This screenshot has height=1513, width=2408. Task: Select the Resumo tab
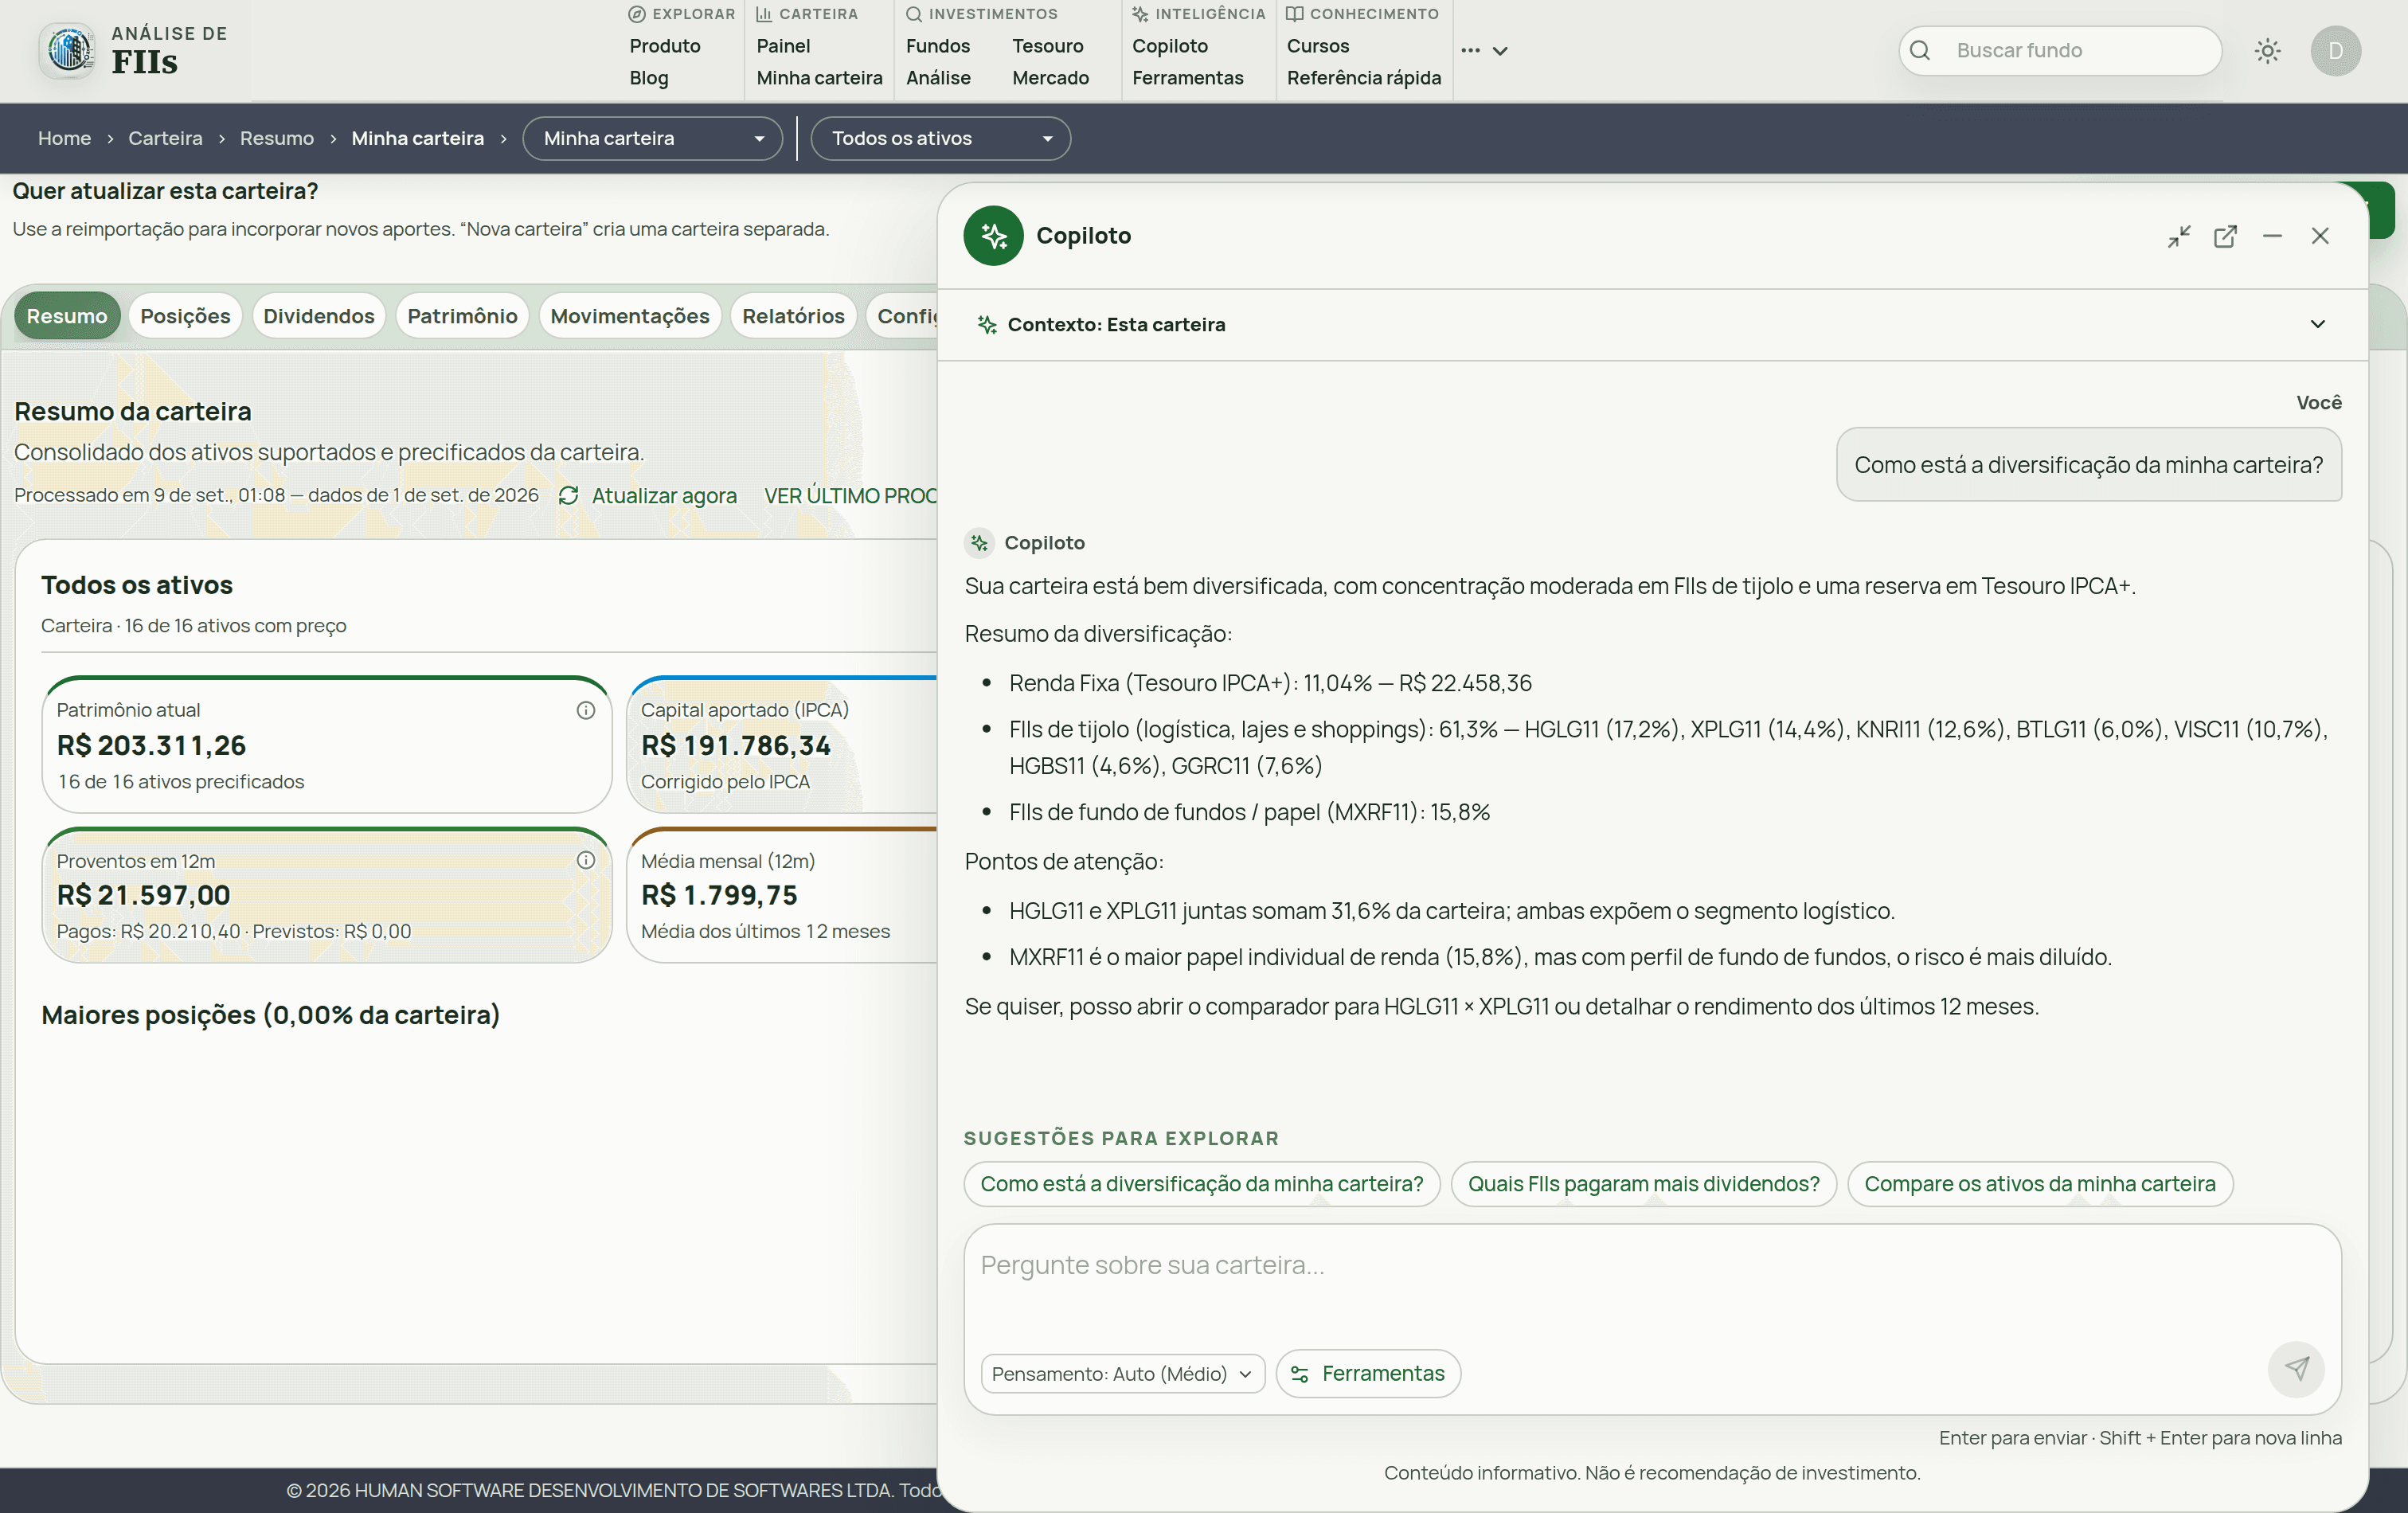click(67, 316)
